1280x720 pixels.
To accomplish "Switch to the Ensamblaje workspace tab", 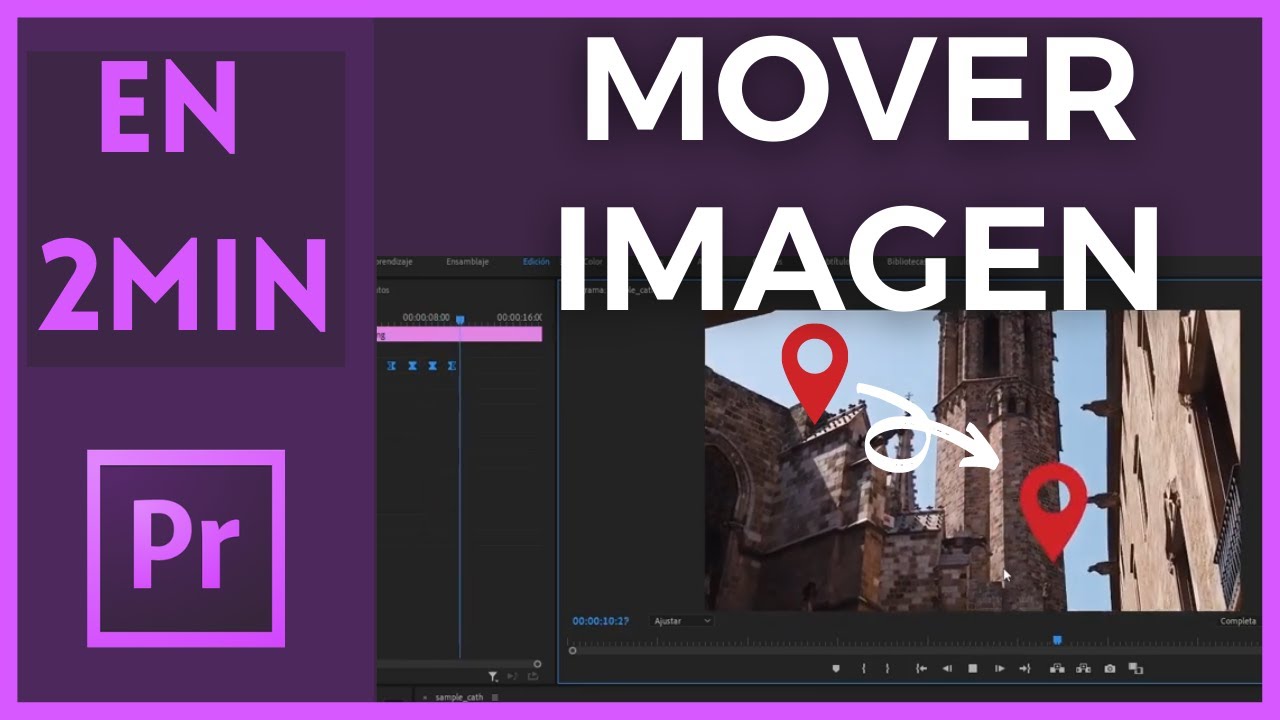I will click(467, 262).
